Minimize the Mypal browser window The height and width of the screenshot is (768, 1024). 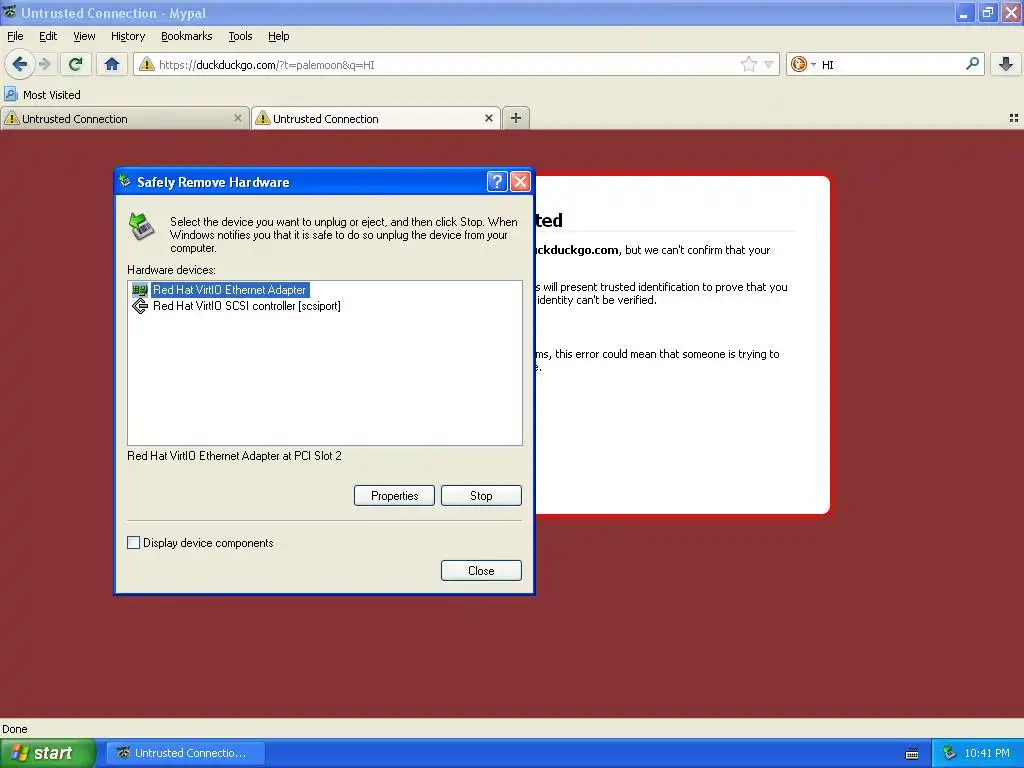coord(965,12)
